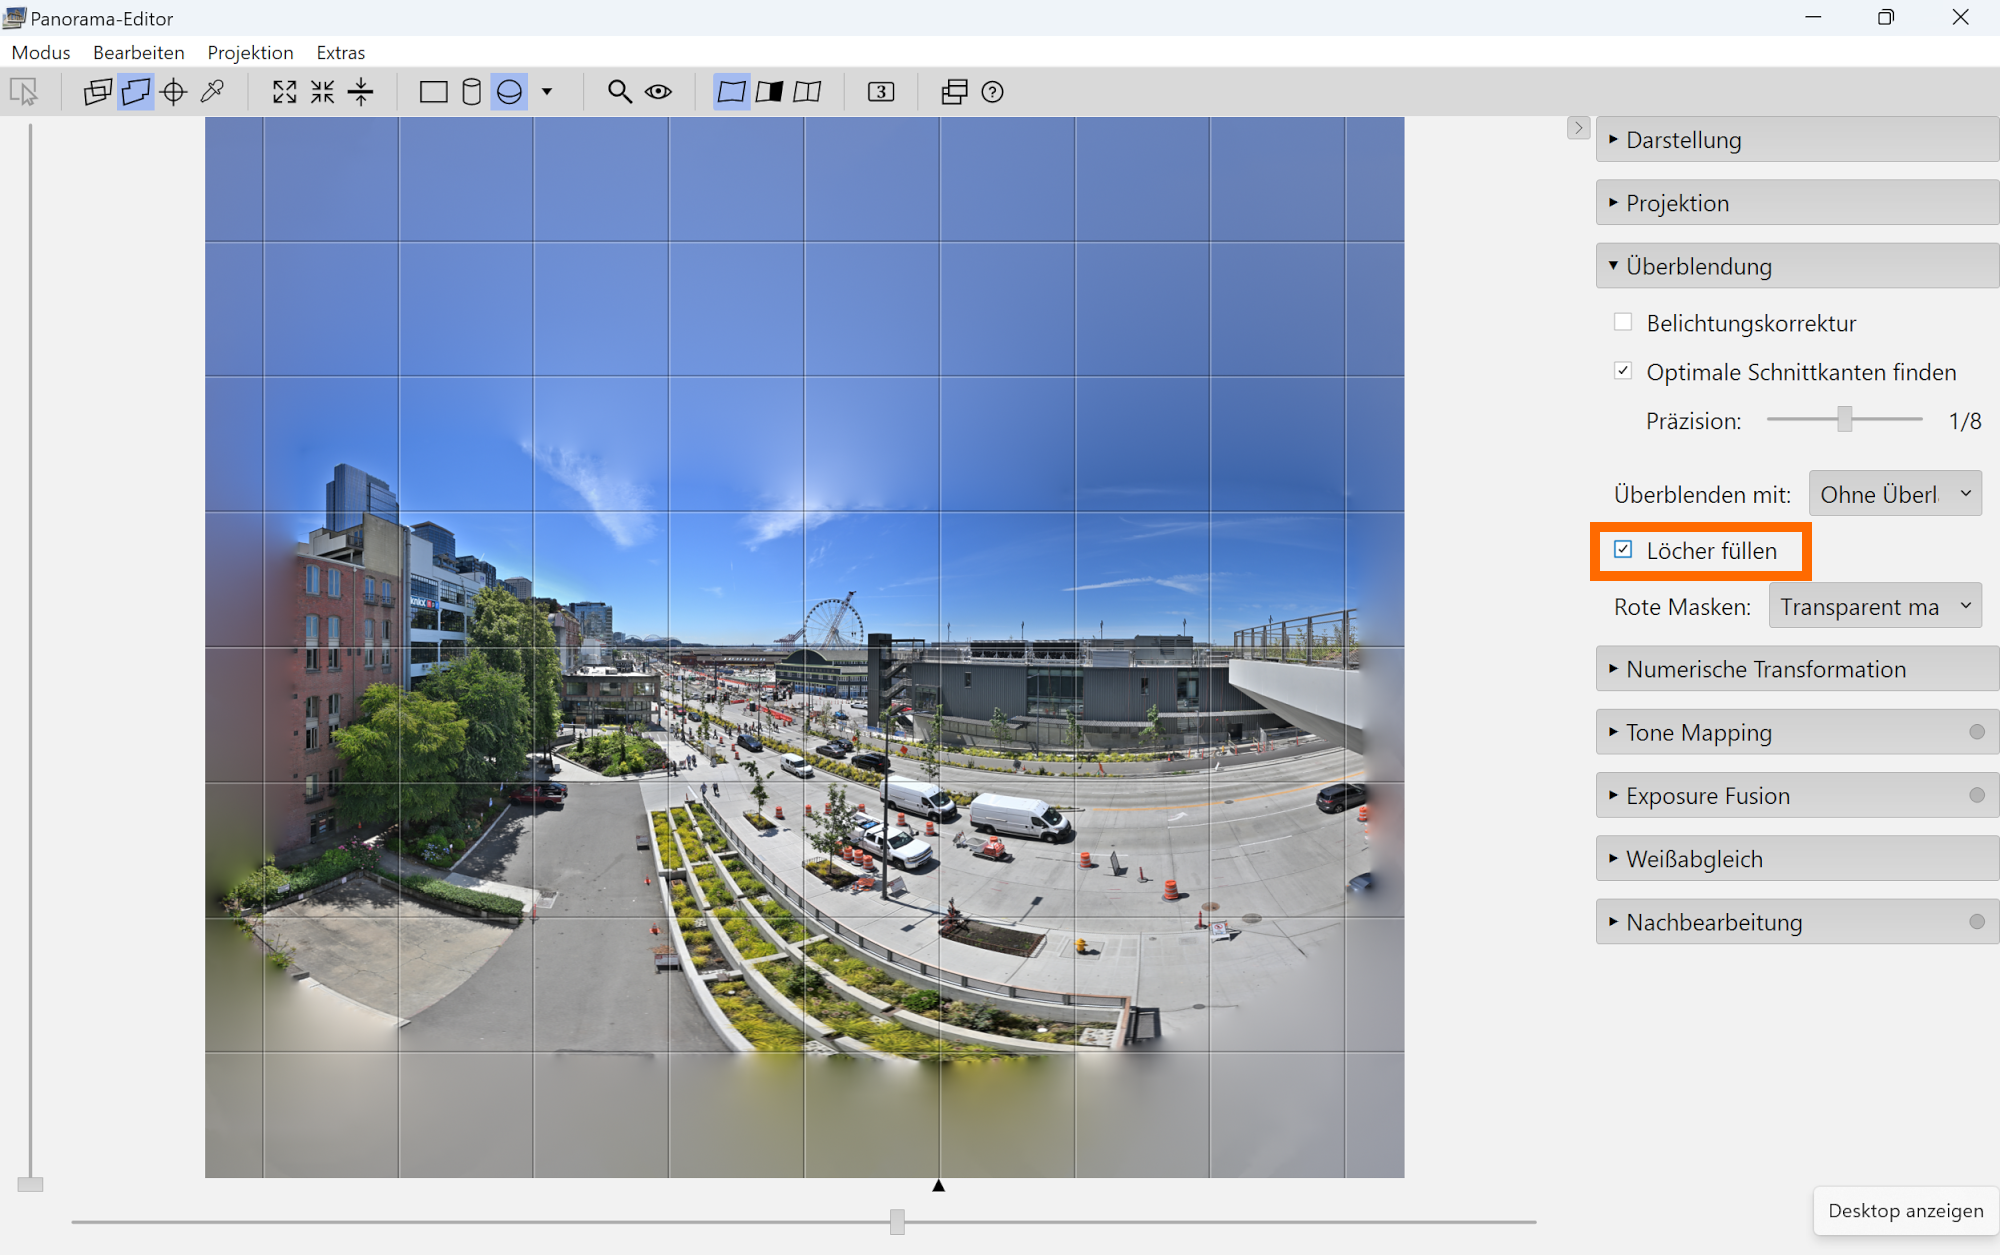Uncheck Optimale Schnittkanten finden
Screen dimensions: 2000x1255
click(x=1623, y=371)
